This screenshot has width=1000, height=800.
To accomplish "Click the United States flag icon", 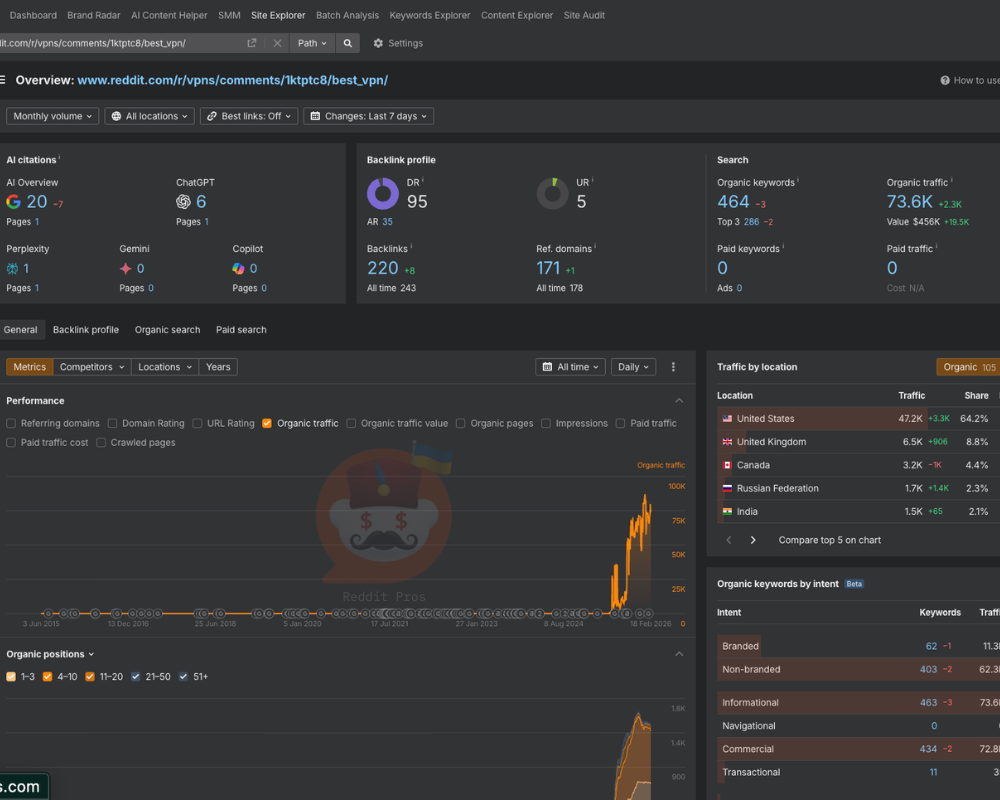I will 727,419.
